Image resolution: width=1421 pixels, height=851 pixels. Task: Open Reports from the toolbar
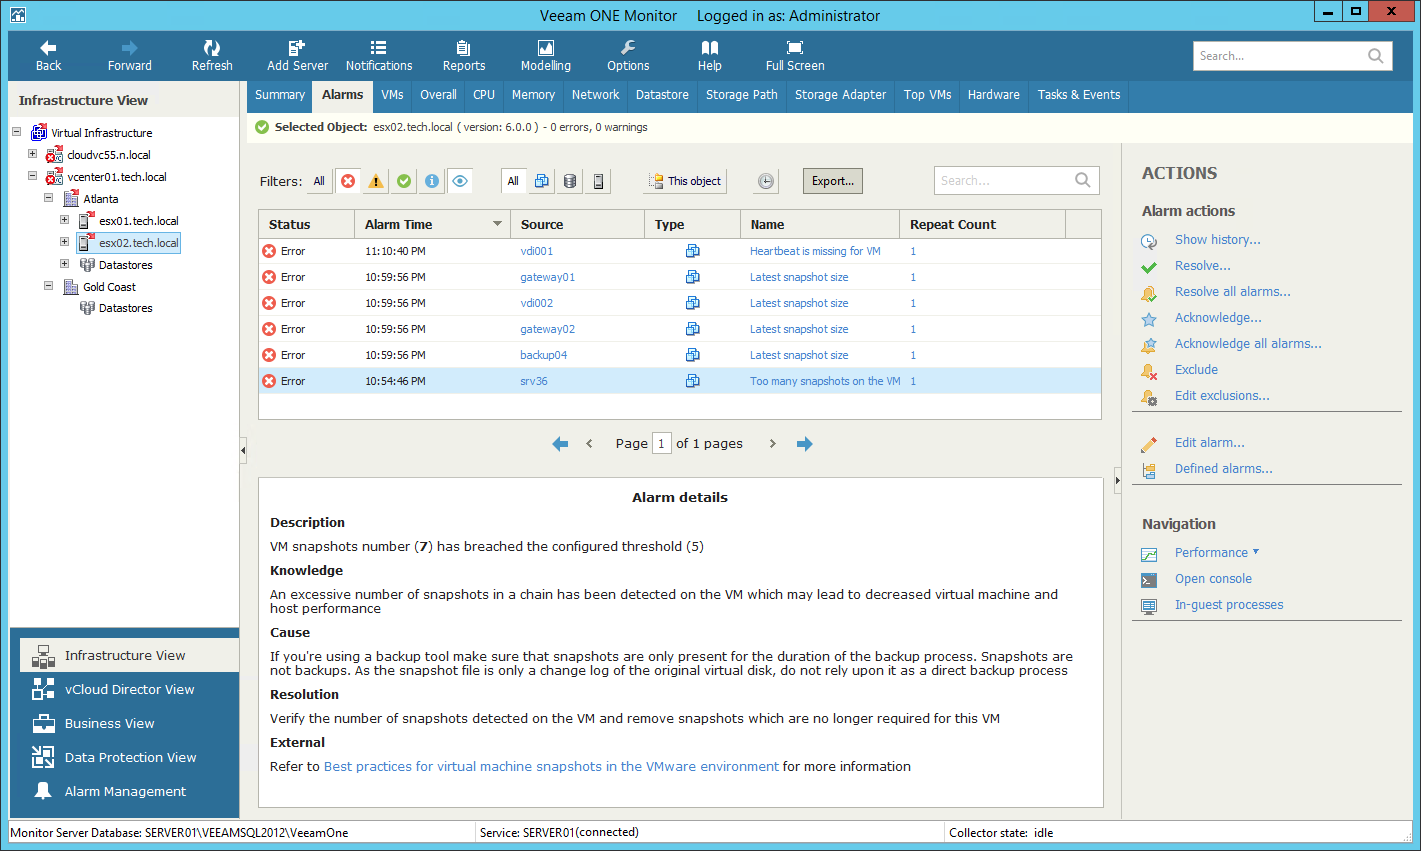pos(464,56)
